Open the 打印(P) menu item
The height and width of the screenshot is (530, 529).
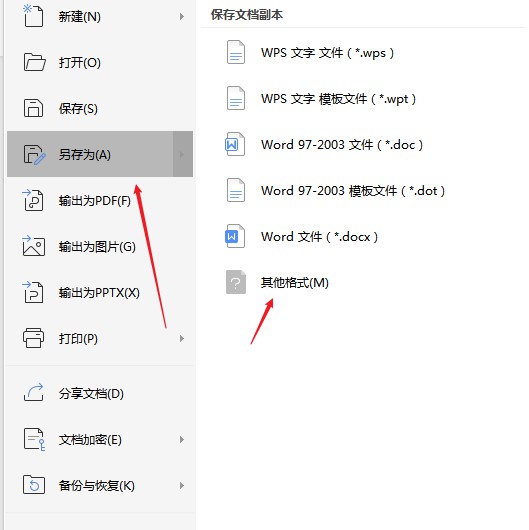[x=100, y=338]
